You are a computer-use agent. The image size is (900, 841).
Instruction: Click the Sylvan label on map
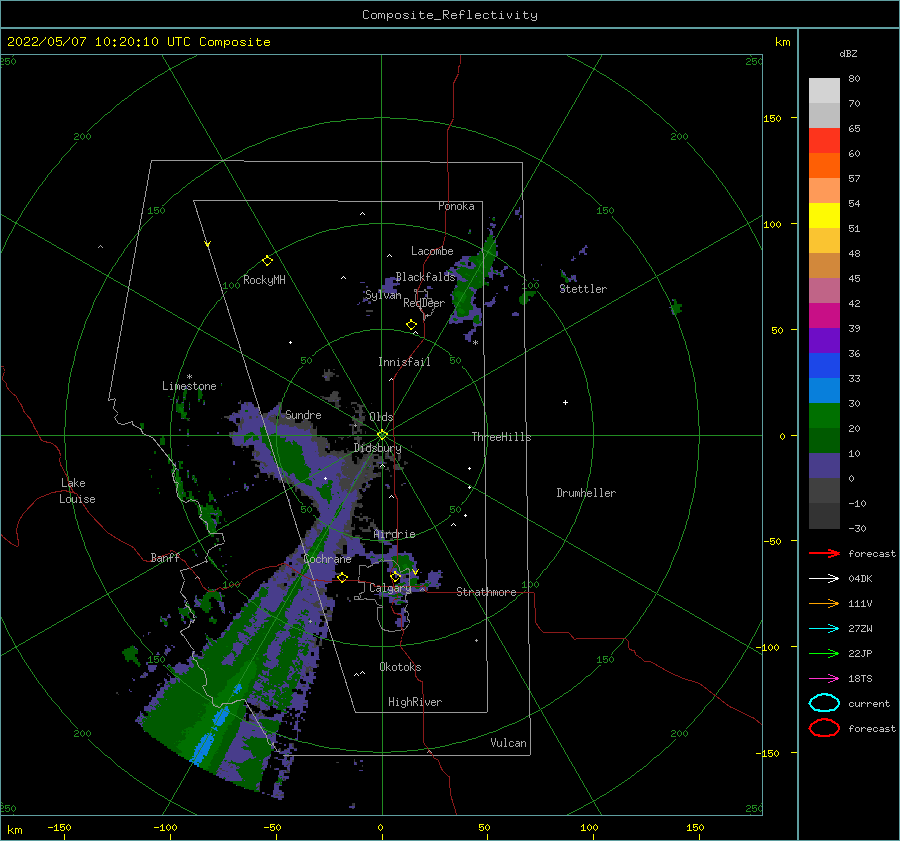tap(383, 295)
